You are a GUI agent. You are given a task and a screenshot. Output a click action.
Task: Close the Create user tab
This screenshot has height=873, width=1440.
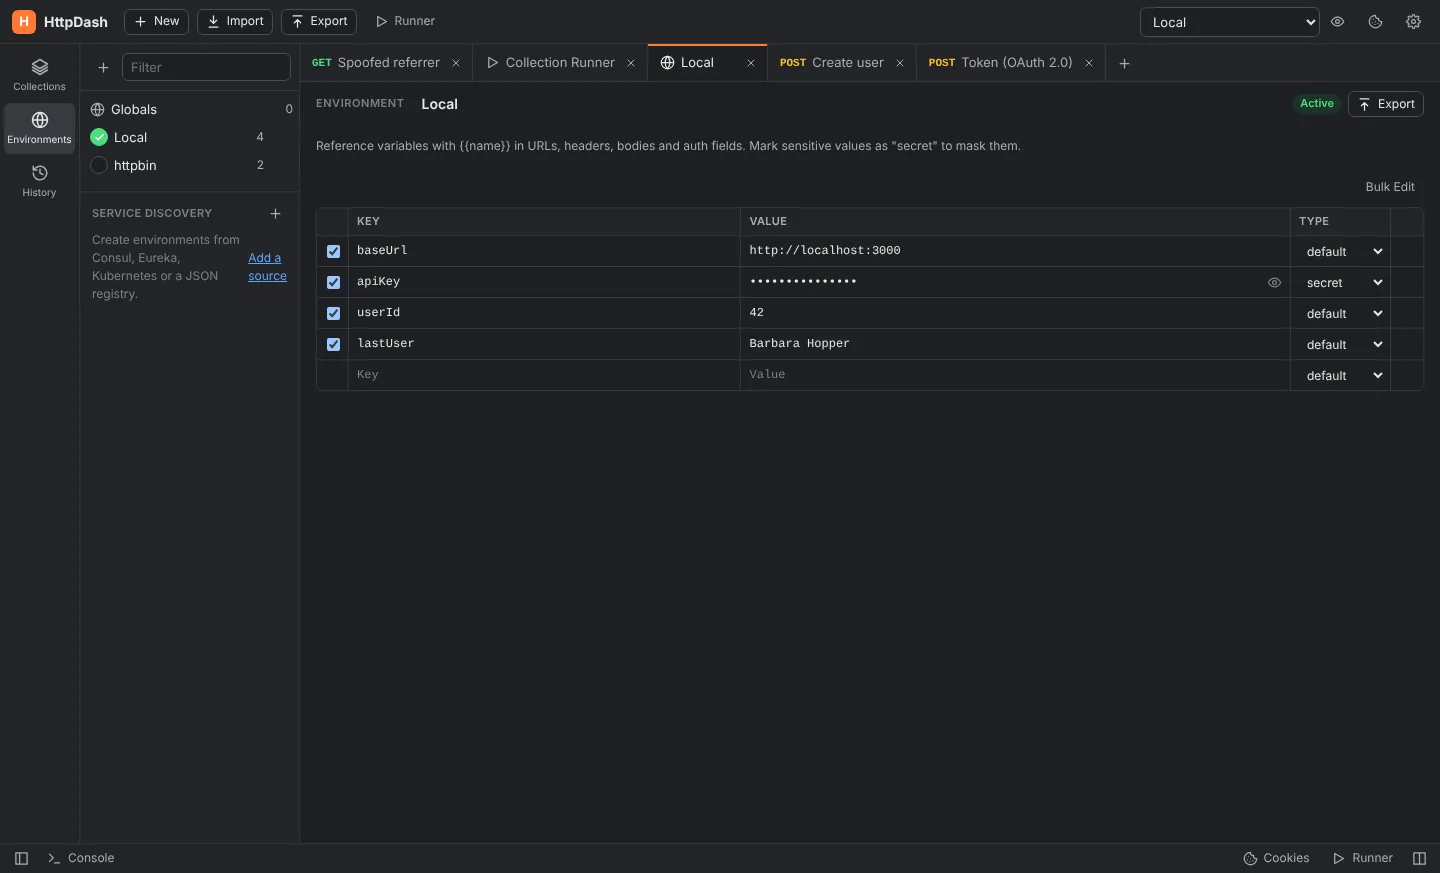tap(900, 63)
